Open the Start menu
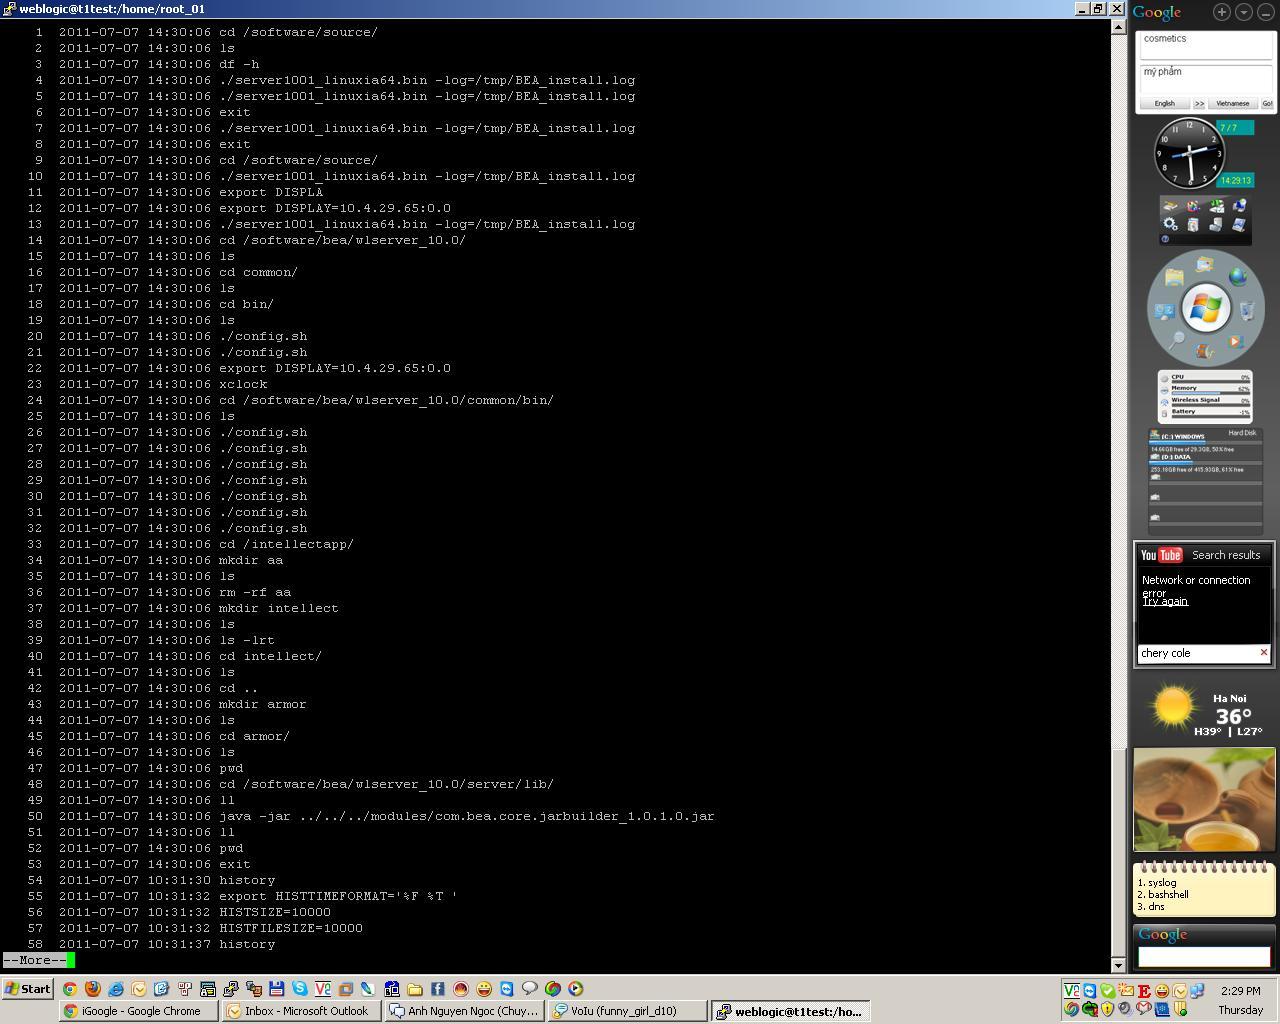This screenshot has width=1280, height=1024. (25, 989)
